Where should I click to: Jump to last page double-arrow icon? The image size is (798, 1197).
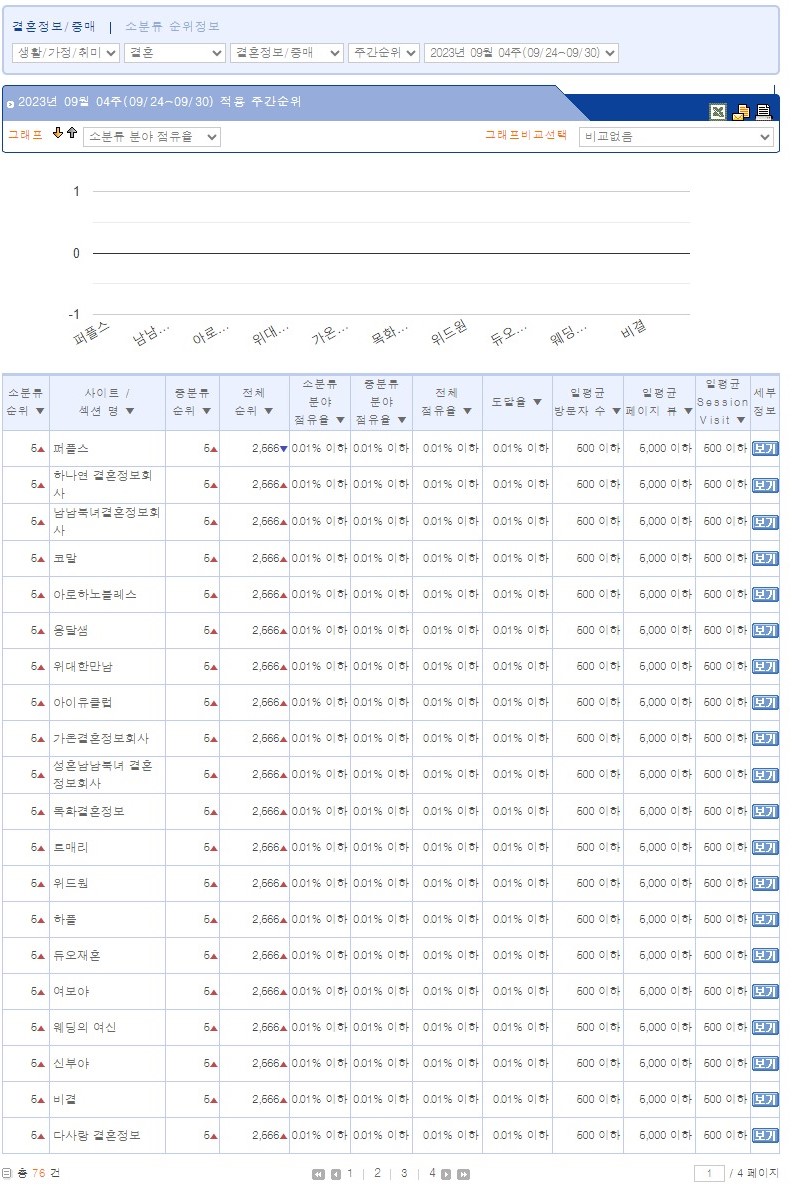pos(463,1174)
